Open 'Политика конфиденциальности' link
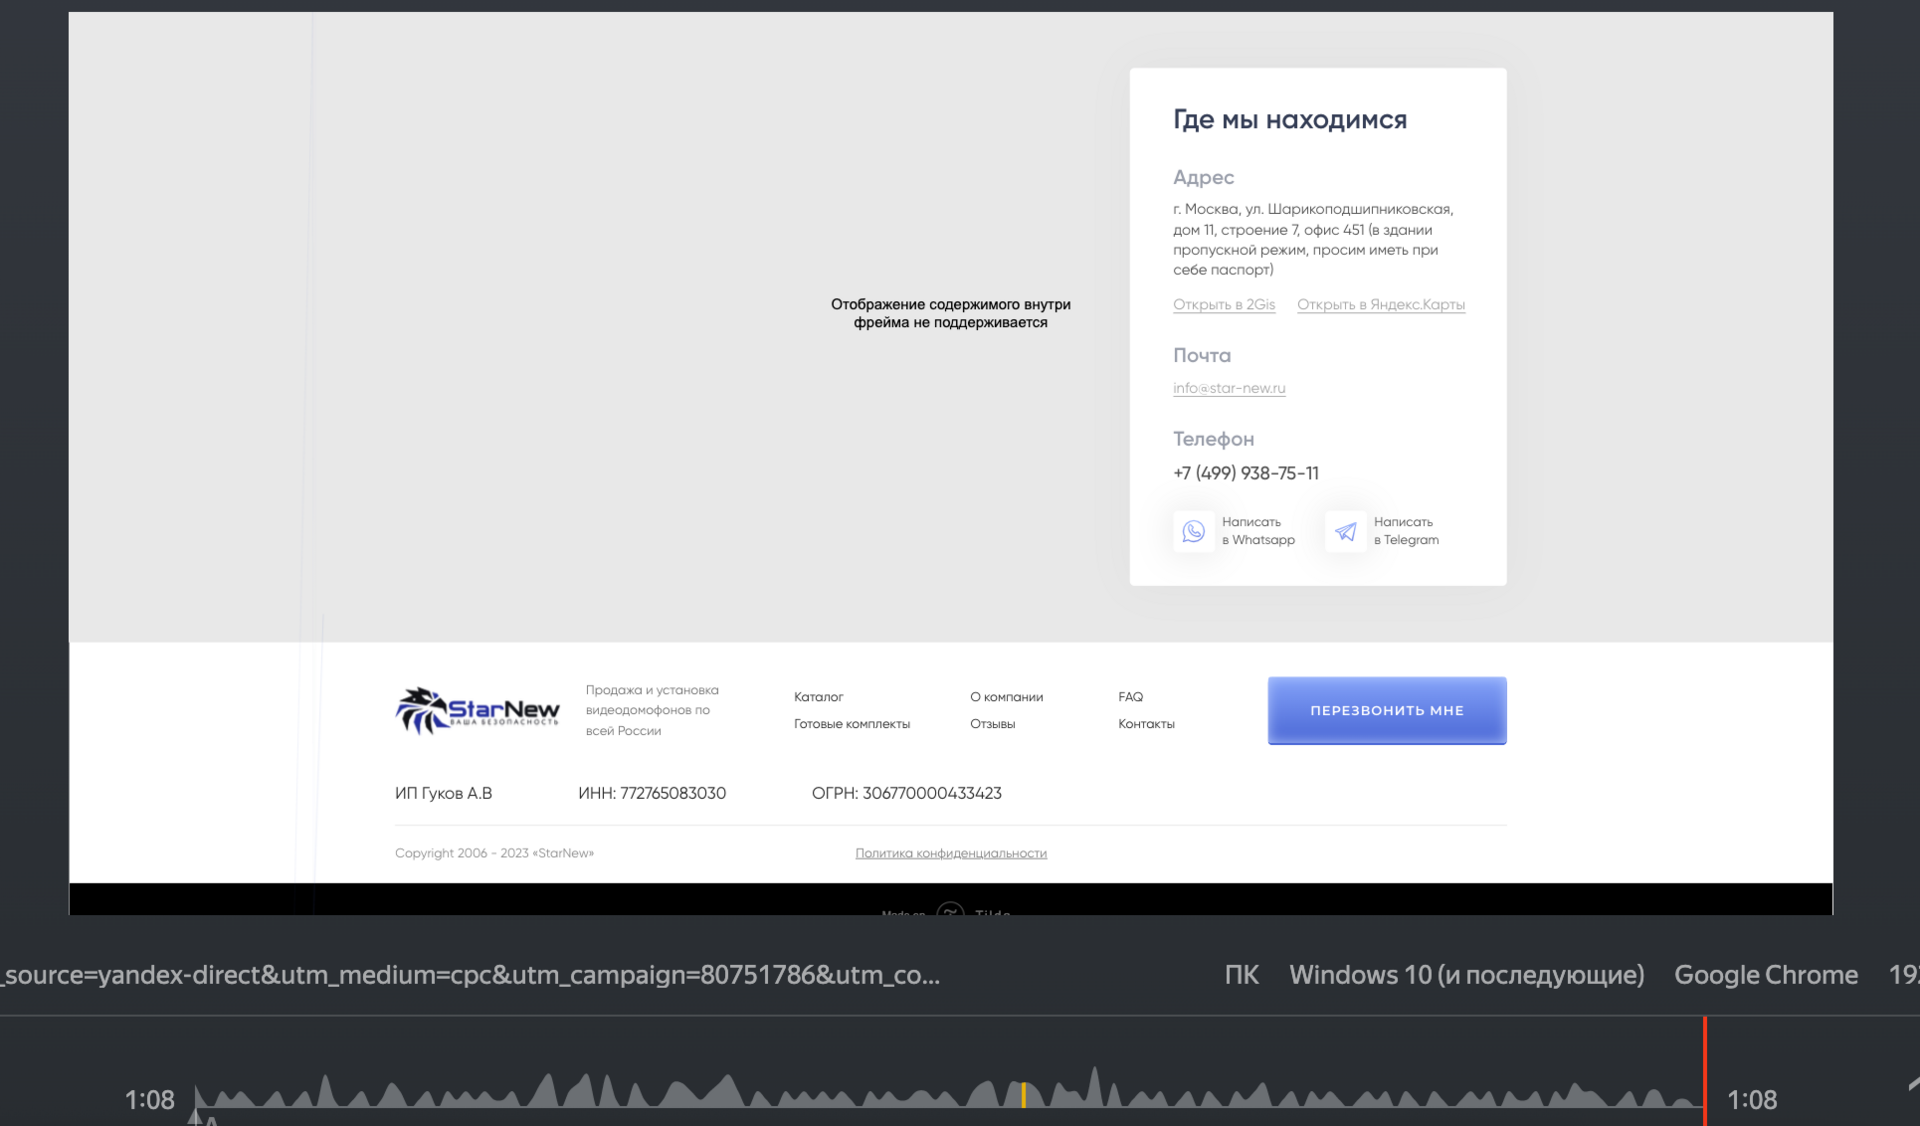This screenshot has width=1920, height=1126. (951, 853)
